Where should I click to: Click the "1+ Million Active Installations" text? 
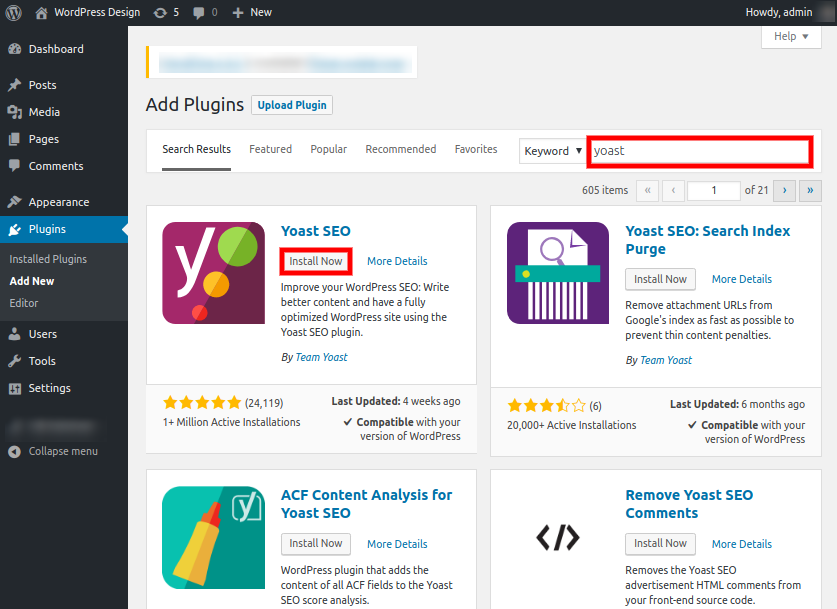(x=232, y=422)
